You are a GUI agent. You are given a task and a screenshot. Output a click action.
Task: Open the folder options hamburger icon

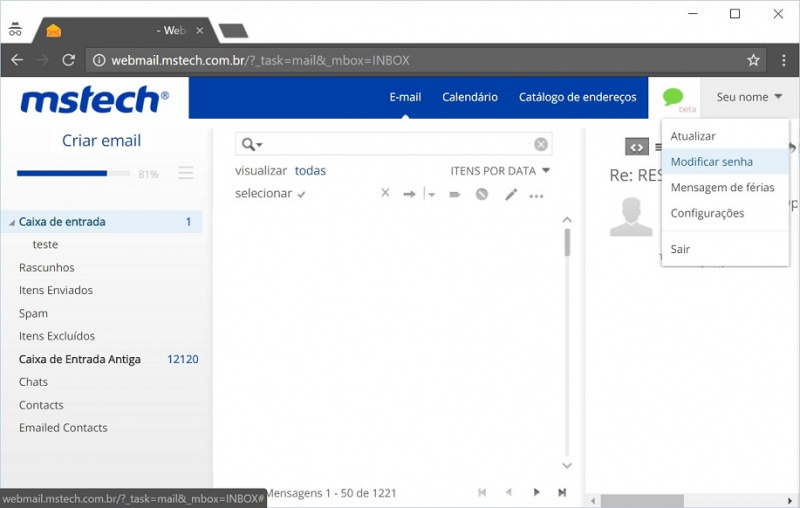[186, 173]
